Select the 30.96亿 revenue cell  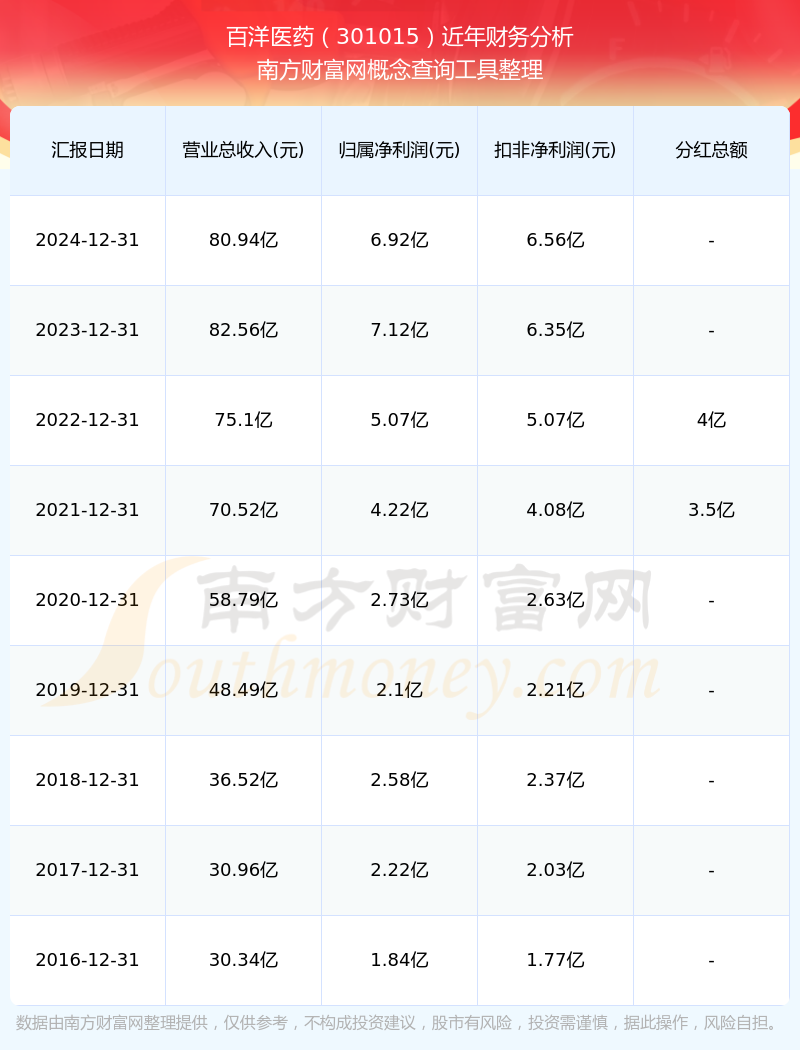pos(244,871)
